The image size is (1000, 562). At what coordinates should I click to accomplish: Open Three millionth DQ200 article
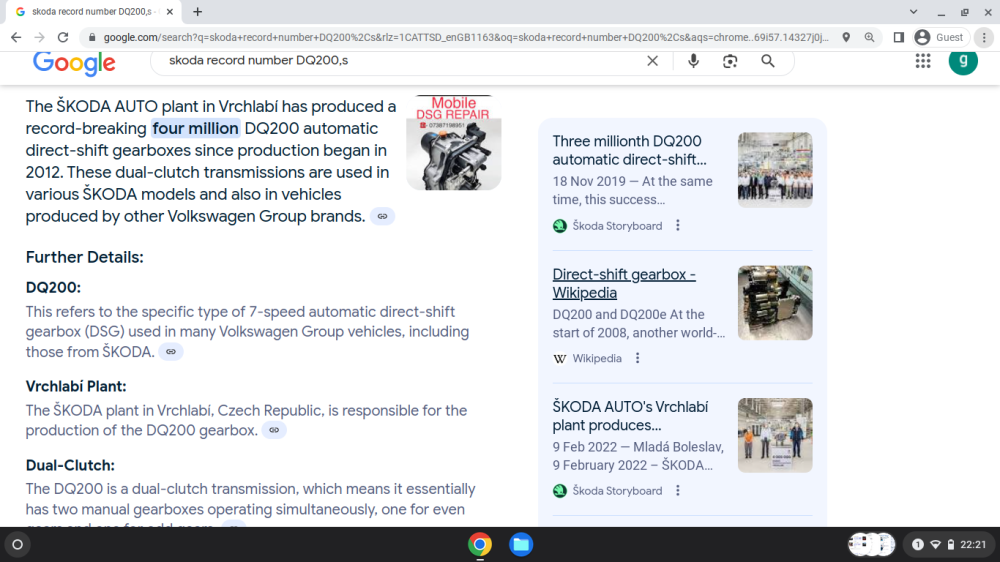point(629,151)
